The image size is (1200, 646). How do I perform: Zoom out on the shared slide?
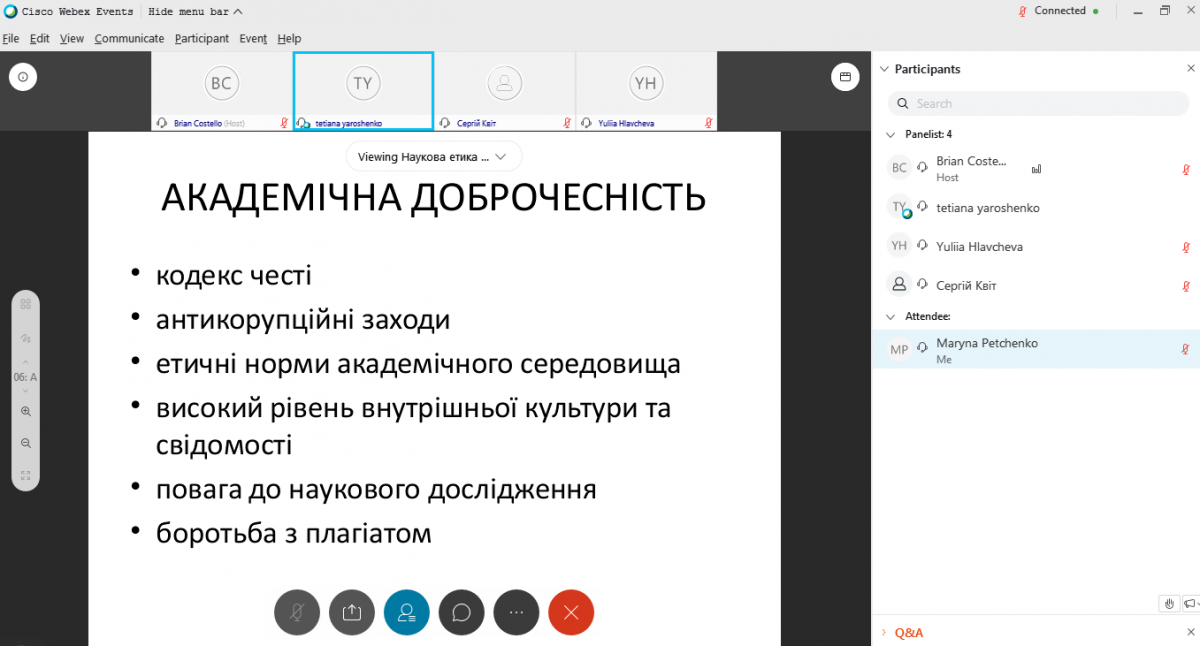coord(26,443)
